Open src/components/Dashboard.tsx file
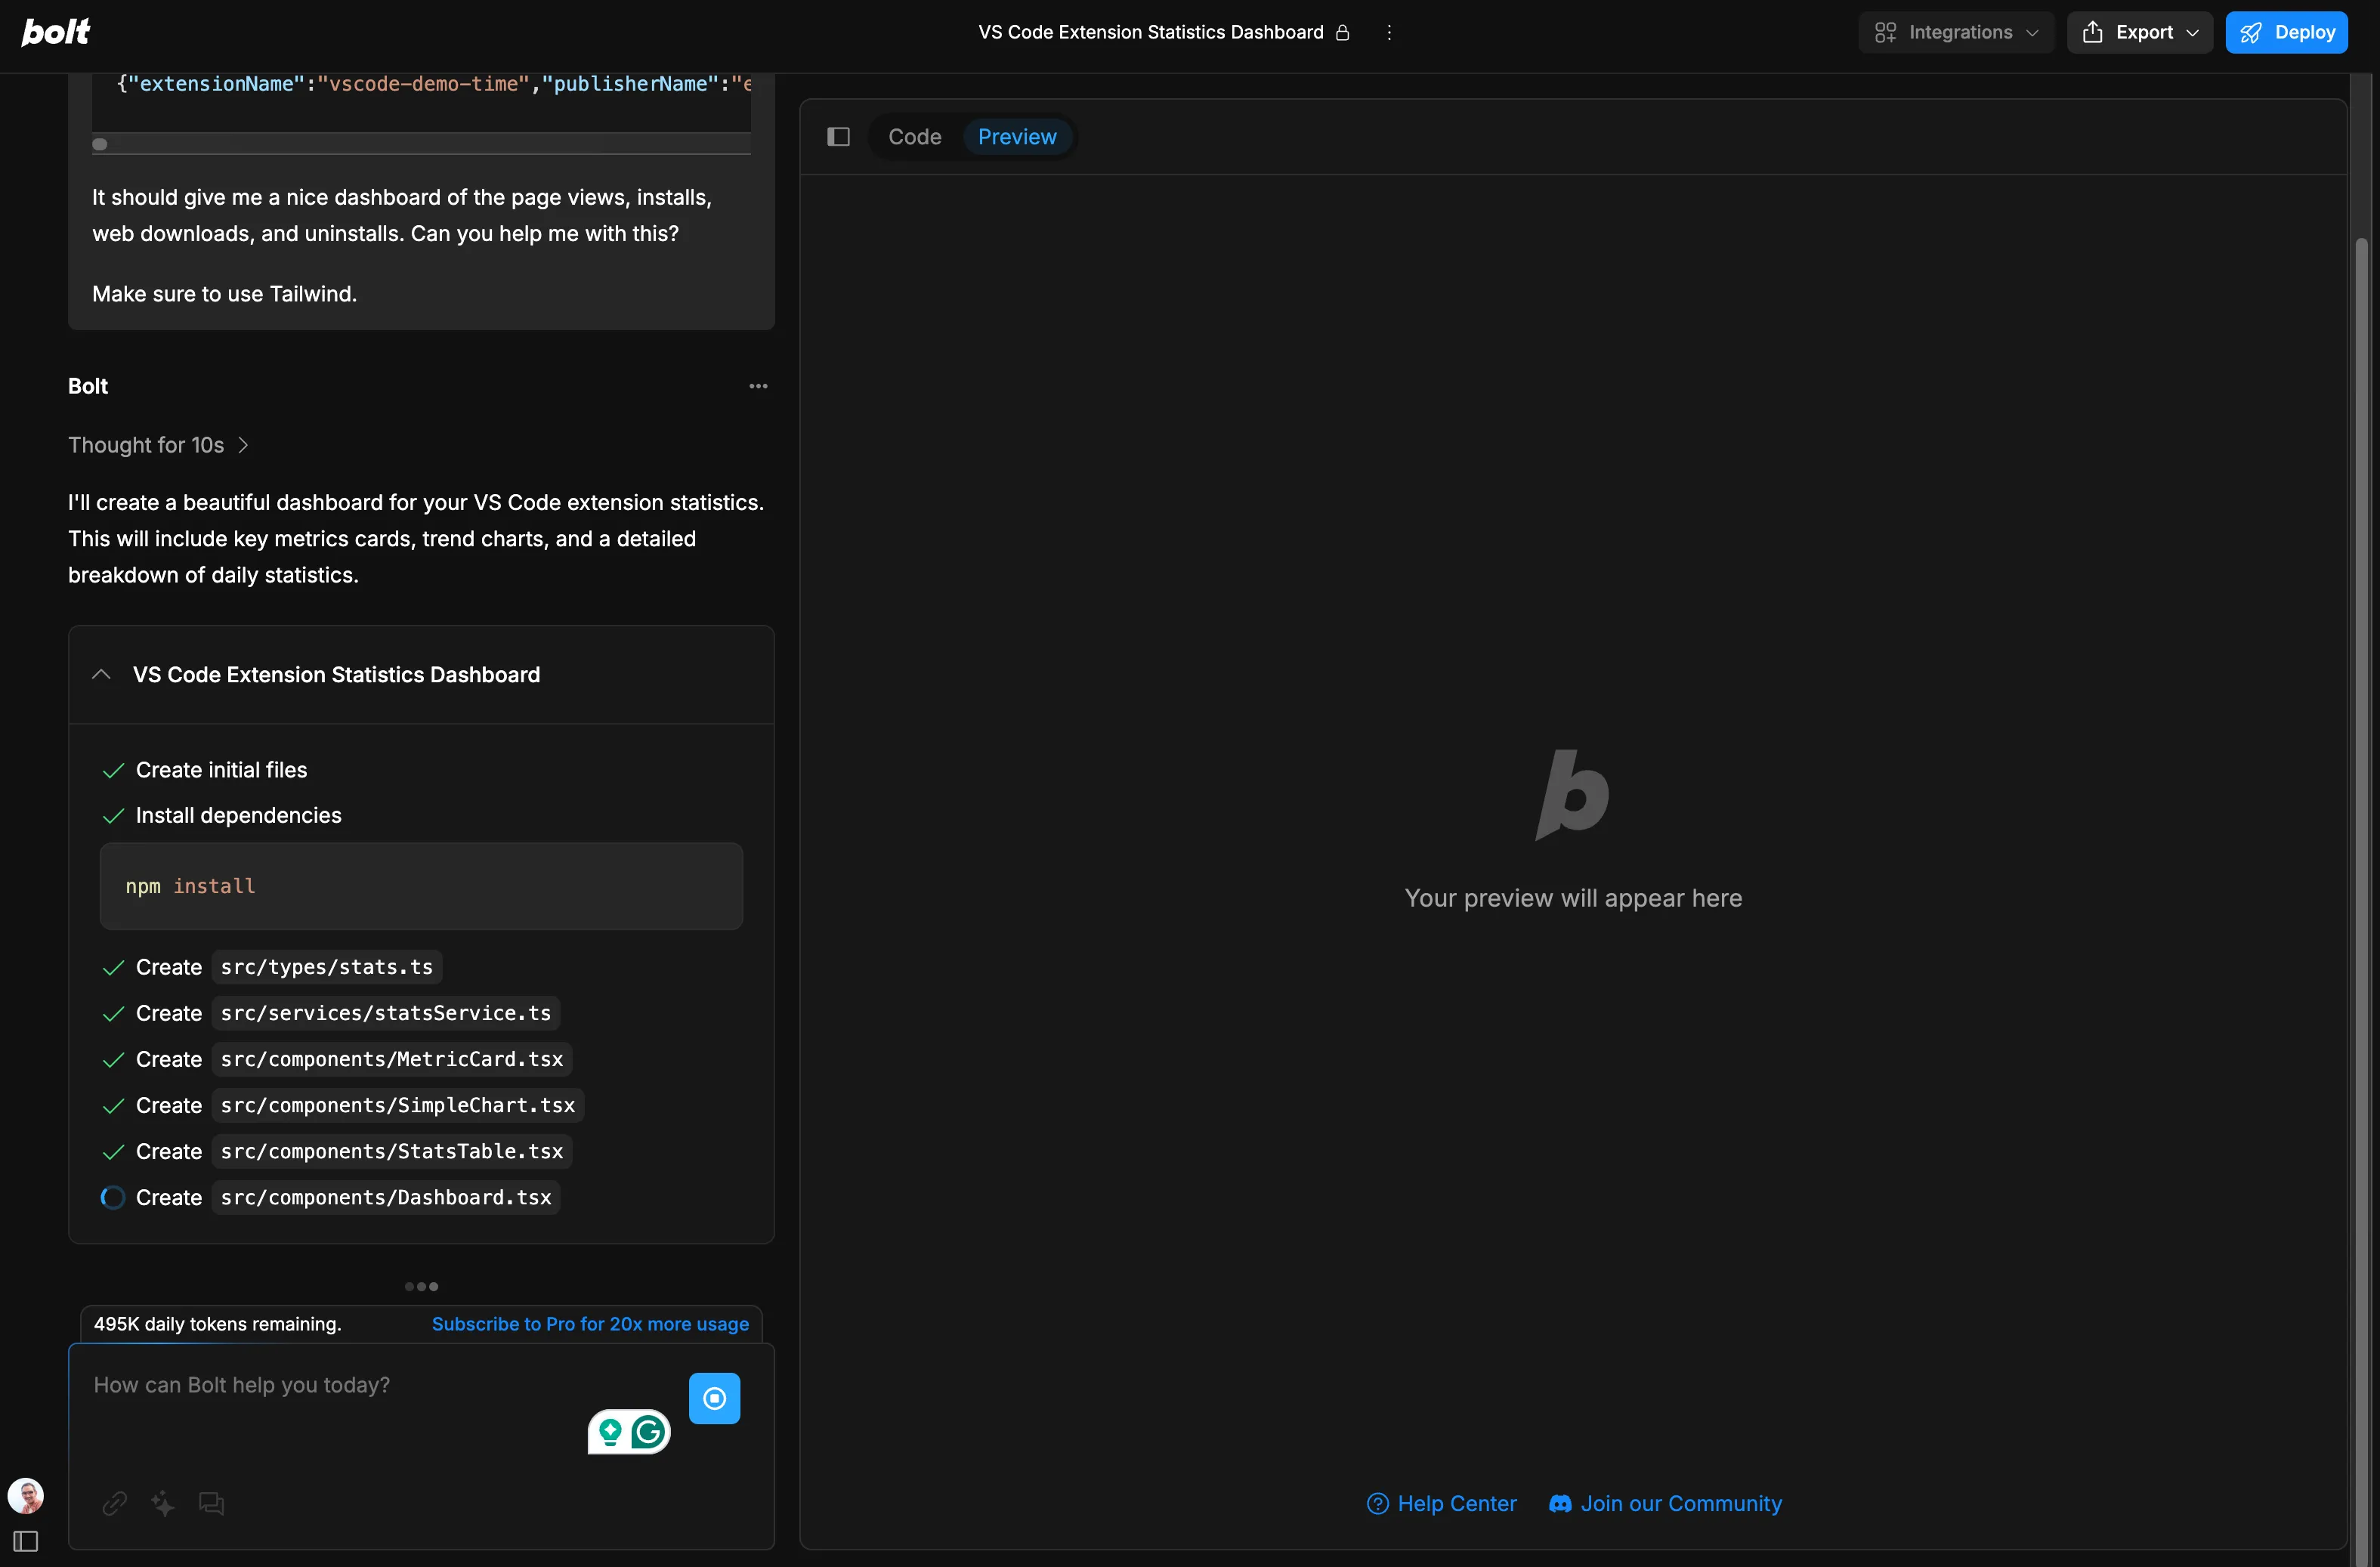 coord(386,1197)
